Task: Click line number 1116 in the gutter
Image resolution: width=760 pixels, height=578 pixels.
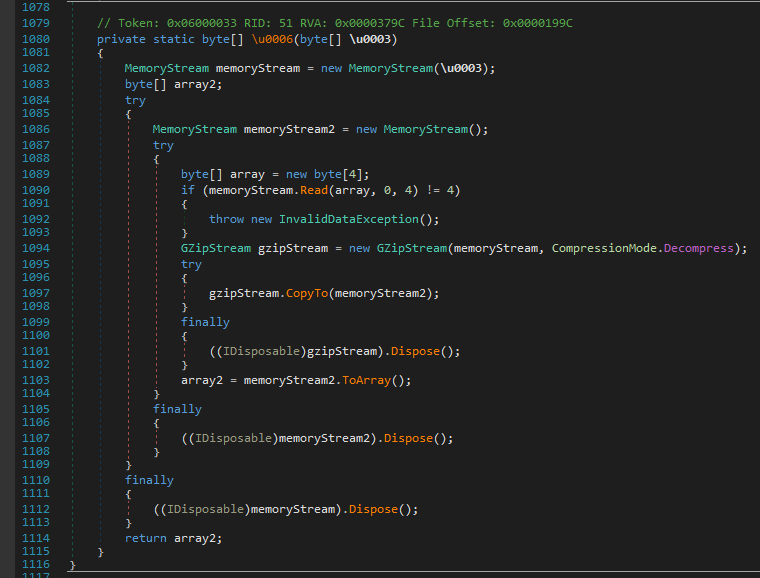Action: 36,564
